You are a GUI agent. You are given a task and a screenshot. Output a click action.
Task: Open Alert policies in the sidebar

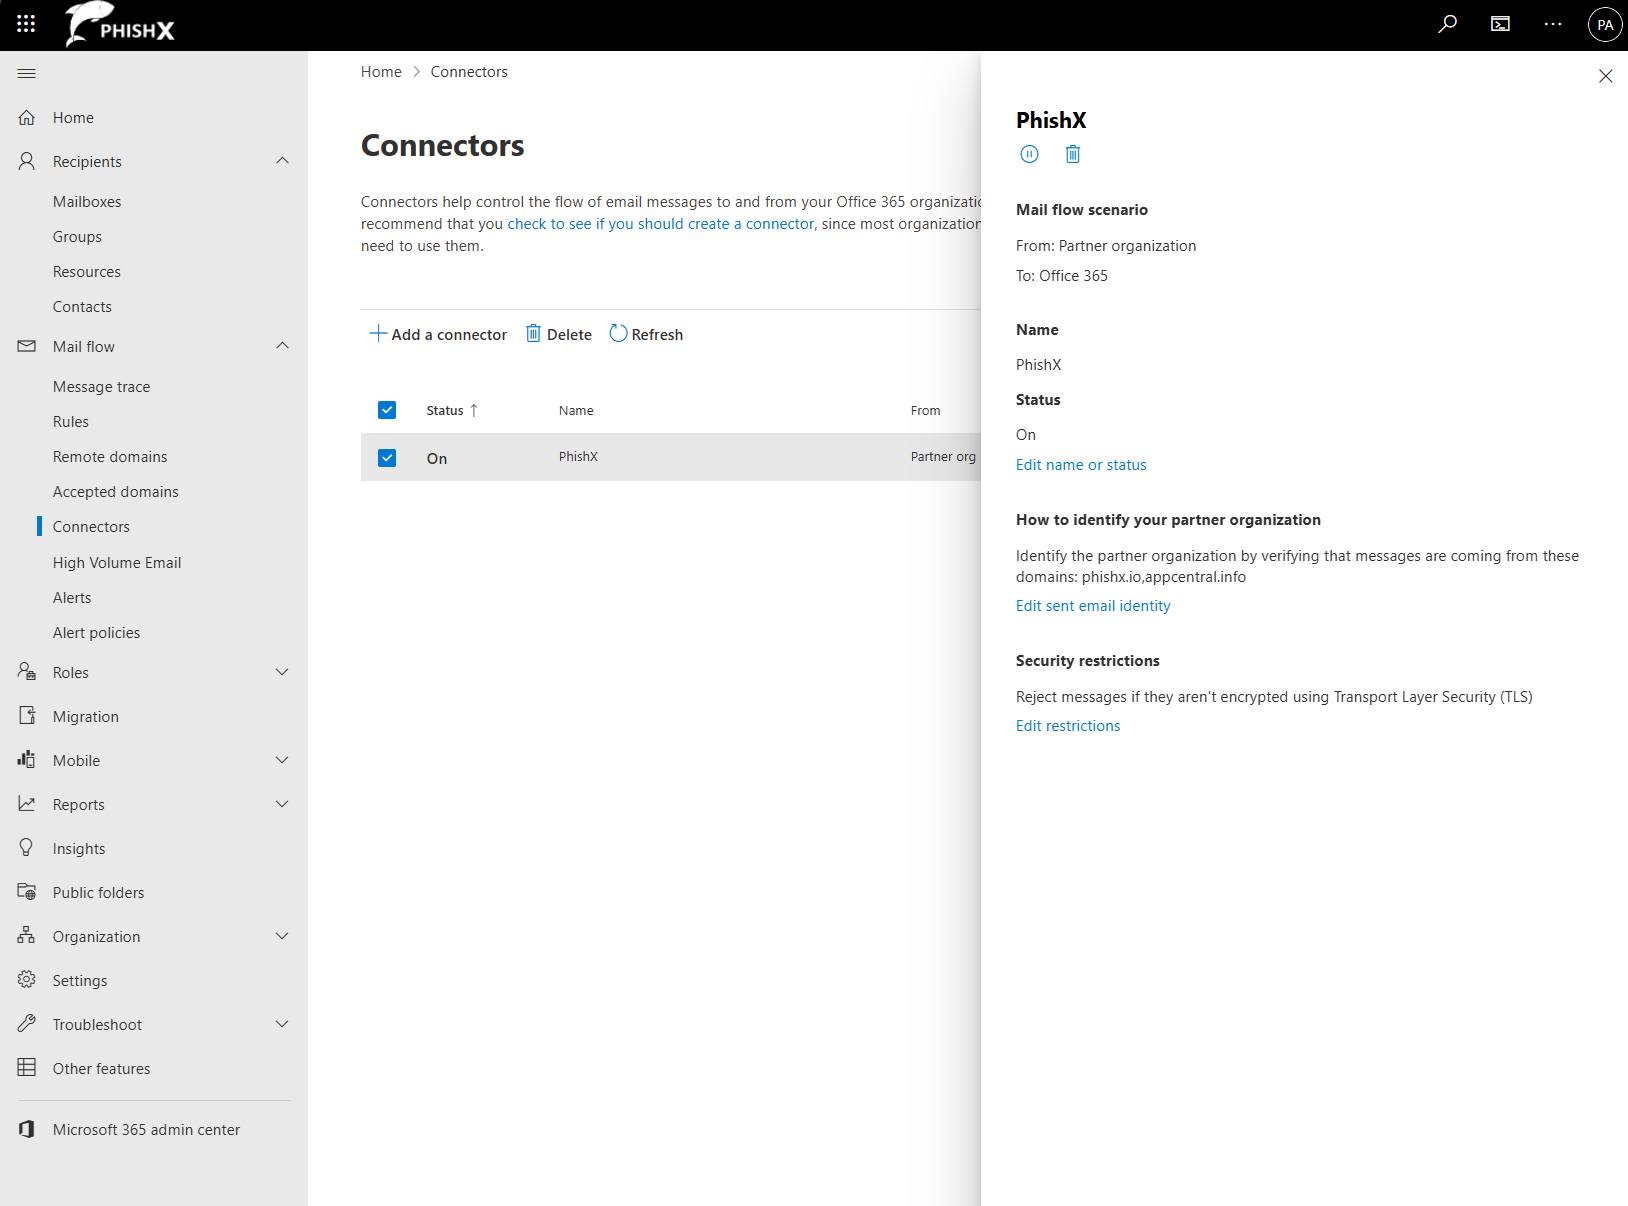[96, 632]
